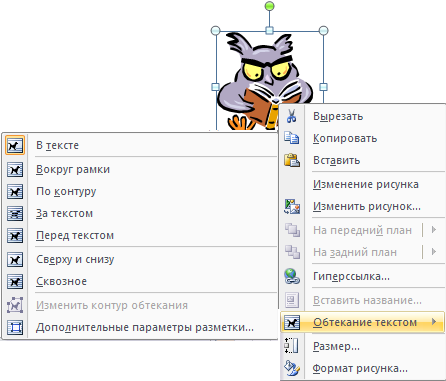Click 'Вырезать' in context menu
446x381 pixels.
click(x=363, y=116)
